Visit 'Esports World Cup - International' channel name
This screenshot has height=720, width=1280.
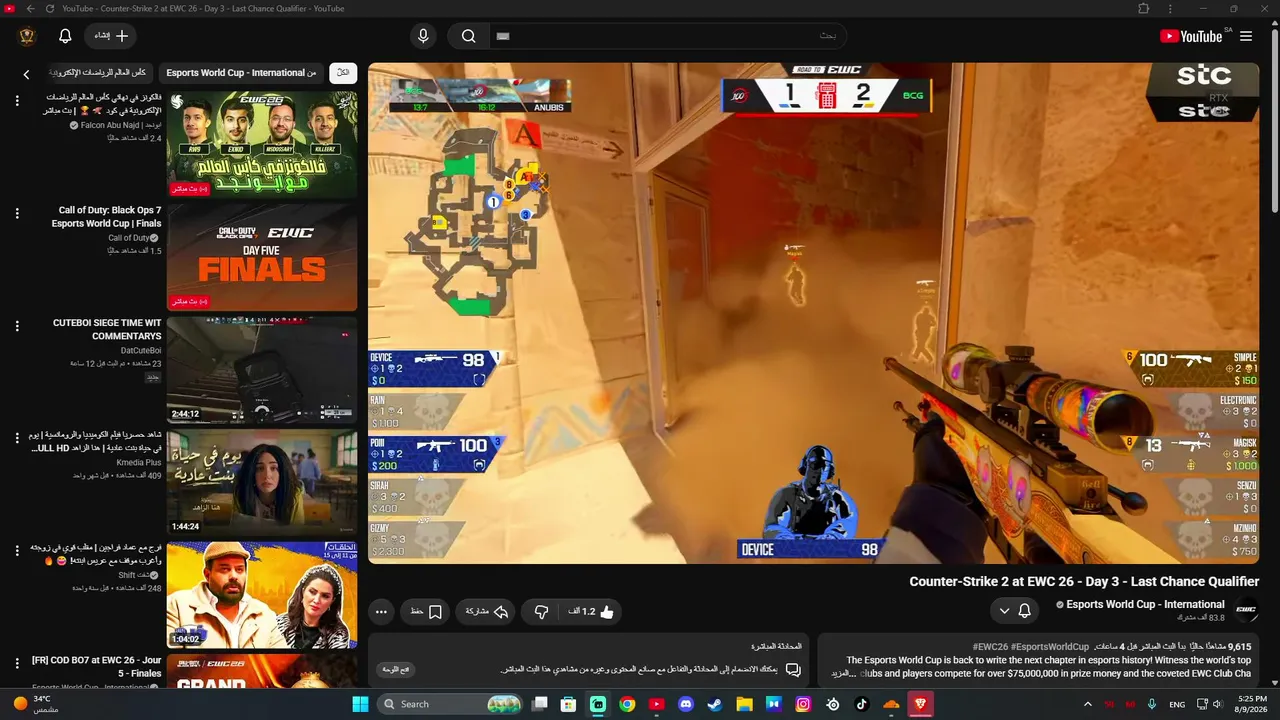tap(1145, 604)
